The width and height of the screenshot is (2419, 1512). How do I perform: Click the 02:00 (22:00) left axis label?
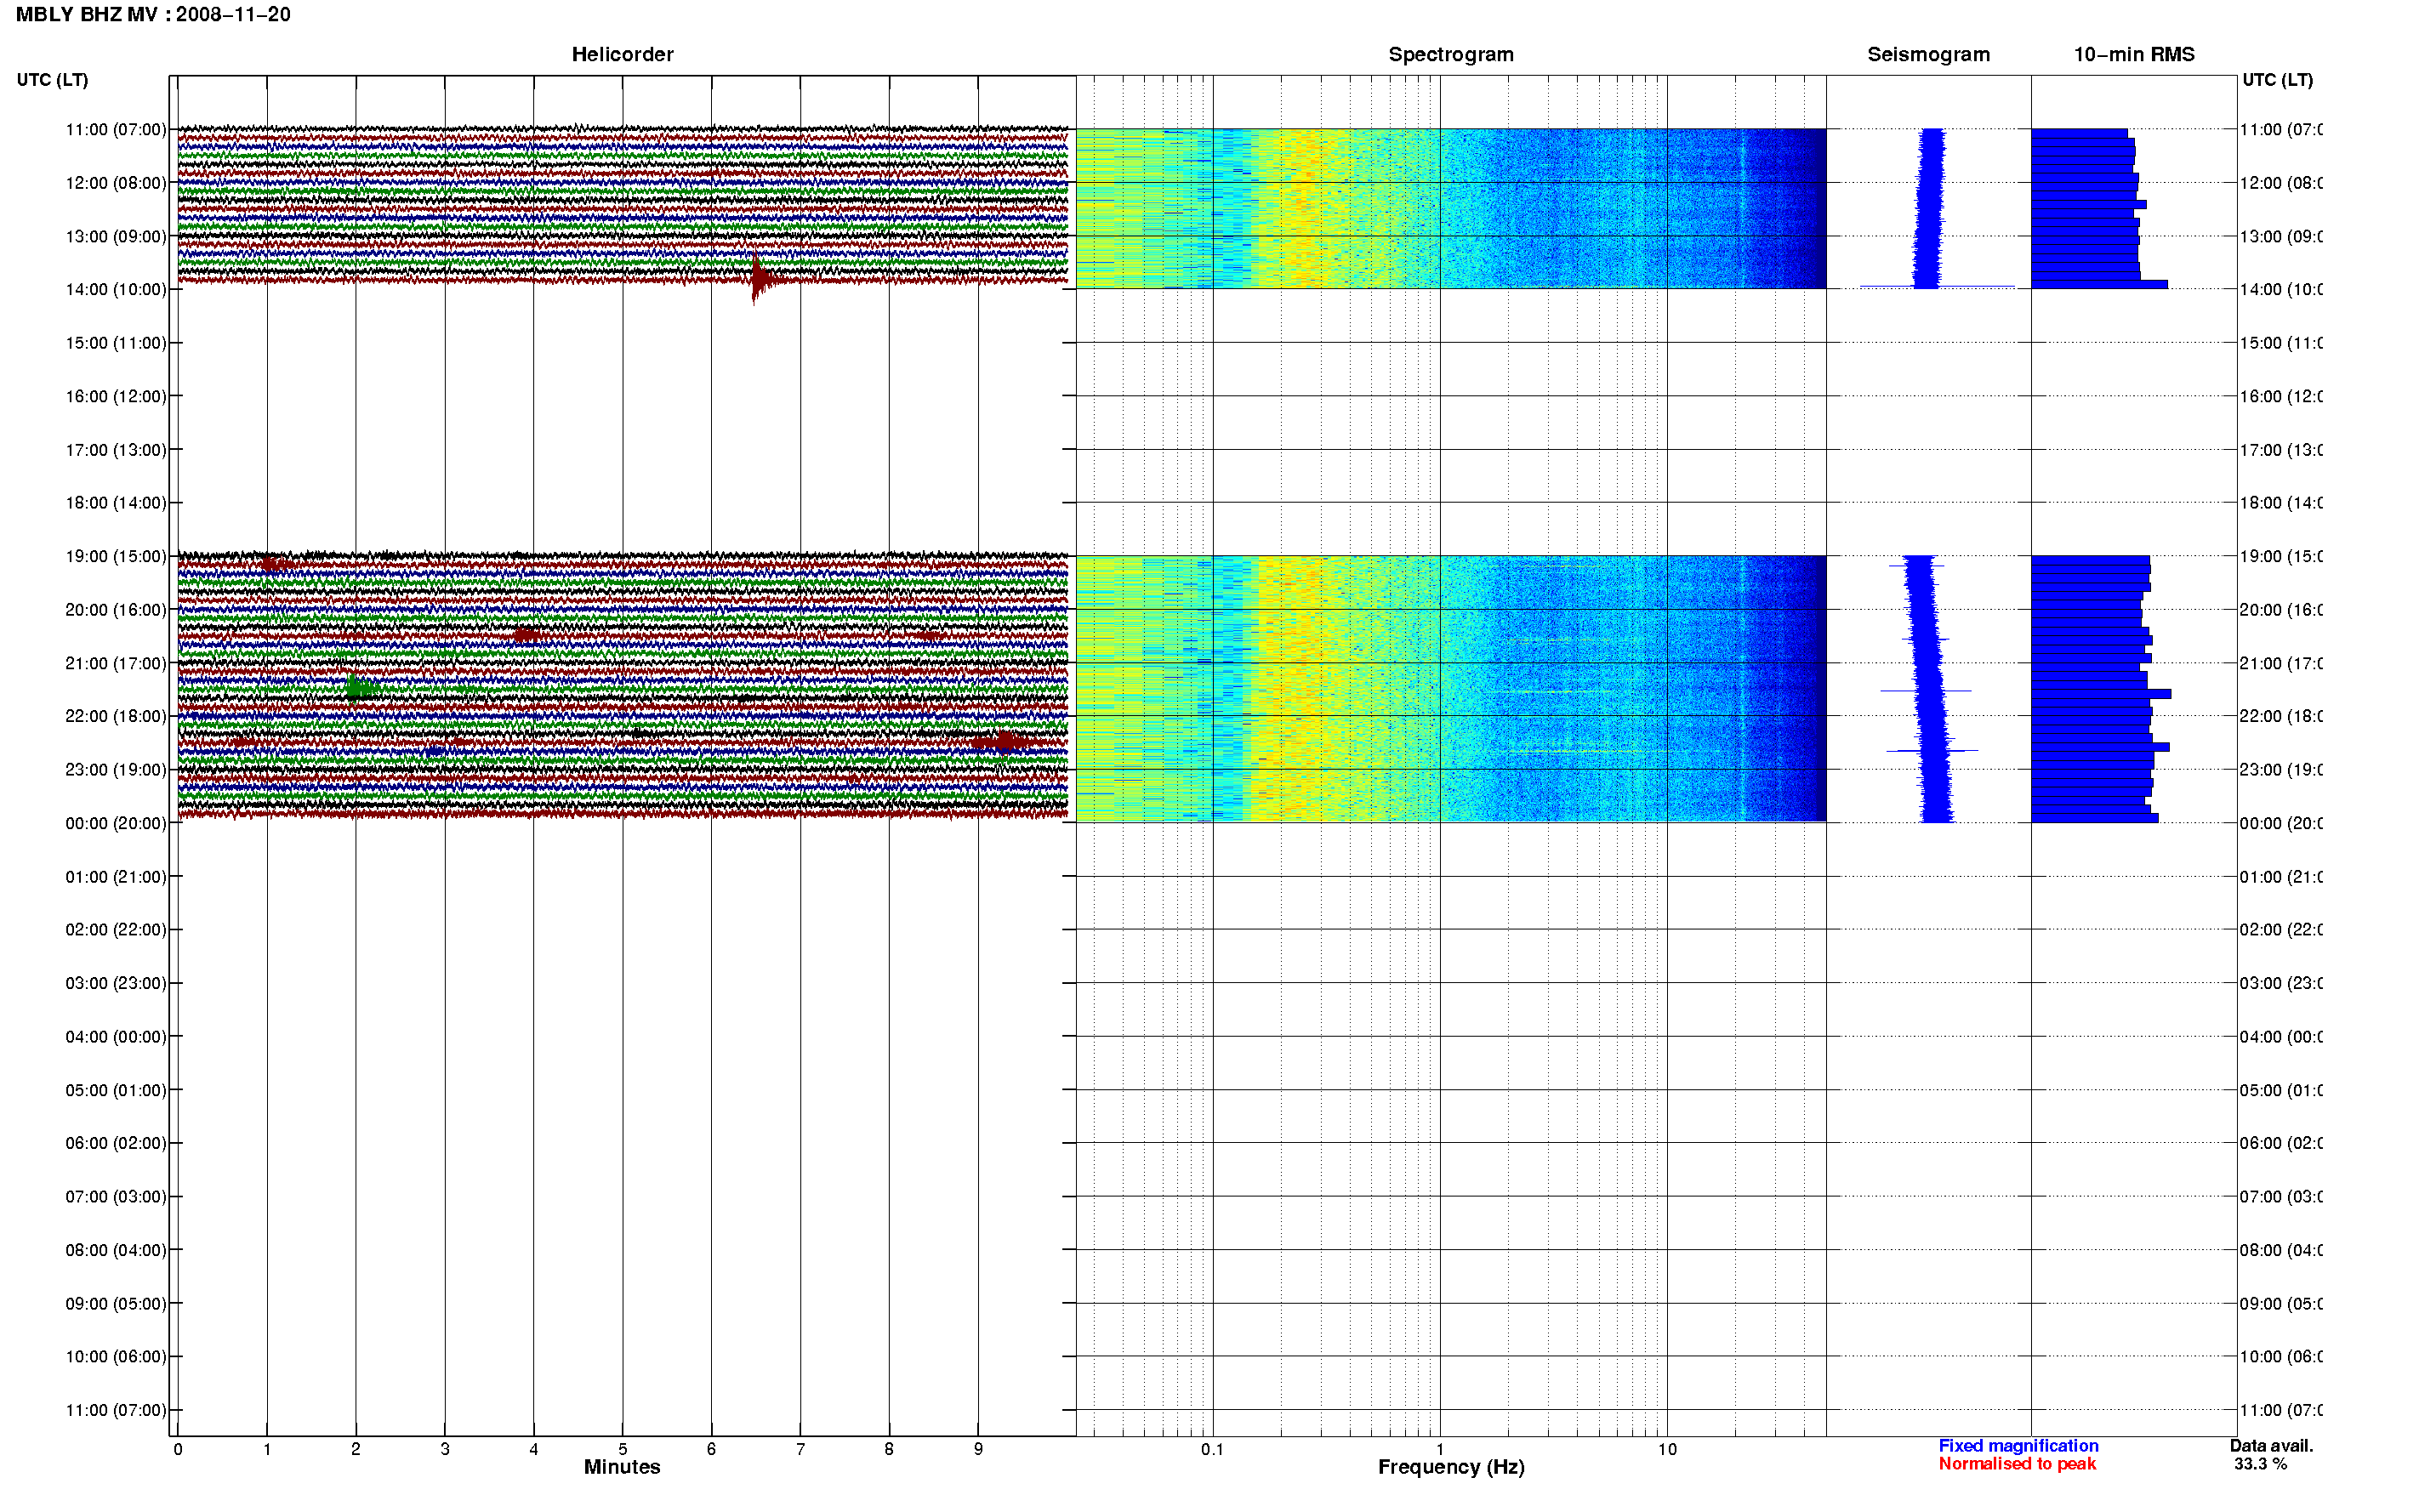click(116, 930)
